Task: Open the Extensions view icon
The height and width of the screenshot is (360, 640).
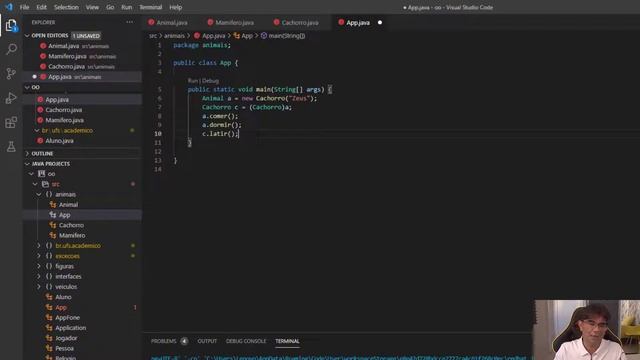Action: [x=11, y=122]
